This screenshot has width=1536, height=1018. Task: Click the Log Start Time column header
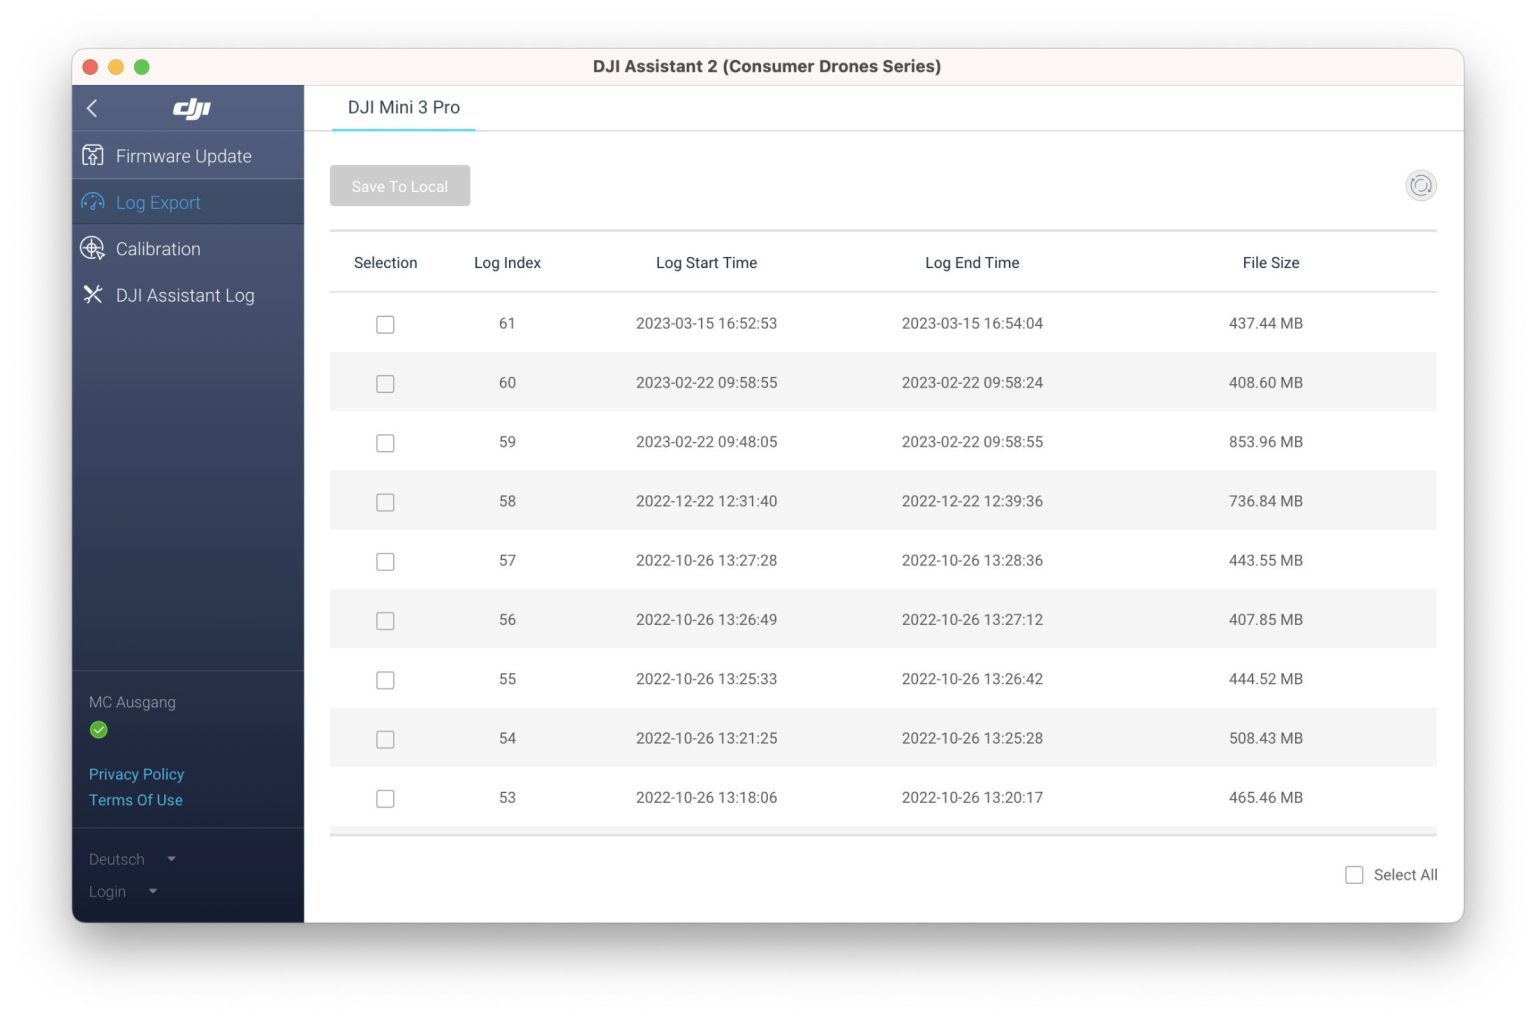click(706, 263)
